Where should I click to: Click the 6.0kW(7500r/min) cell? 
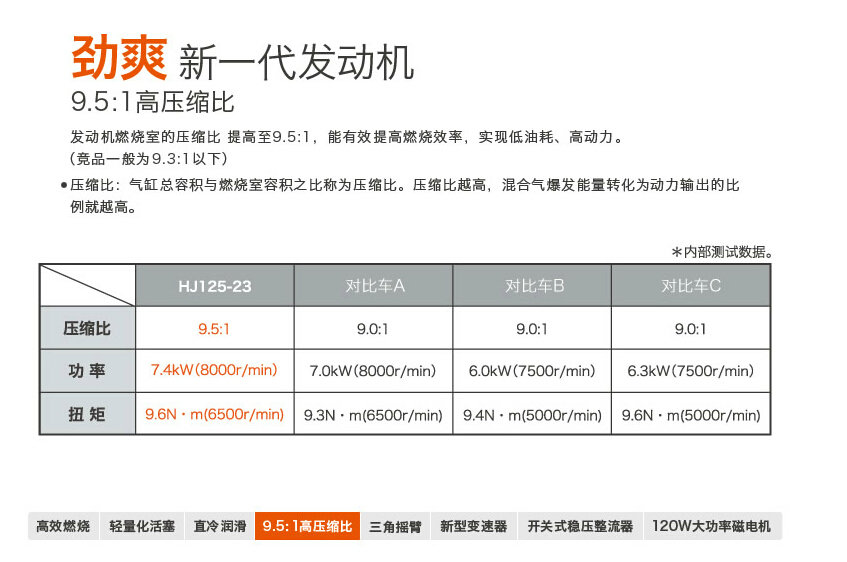pyautogui.click(x=532, y=371)
